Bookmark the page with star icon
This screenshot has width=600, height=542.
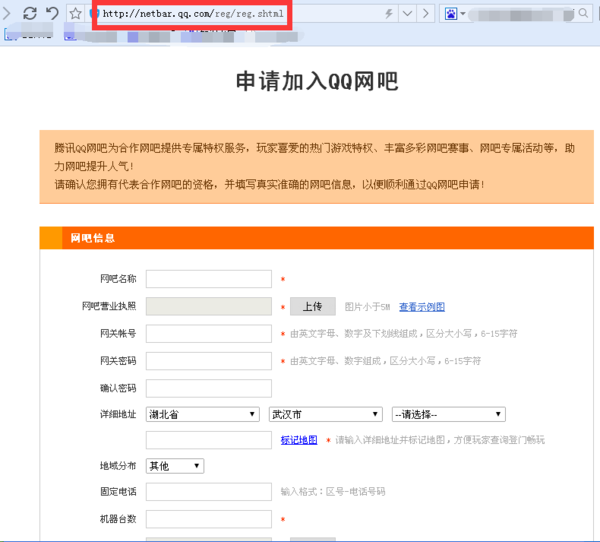click(x=75, y=14)
